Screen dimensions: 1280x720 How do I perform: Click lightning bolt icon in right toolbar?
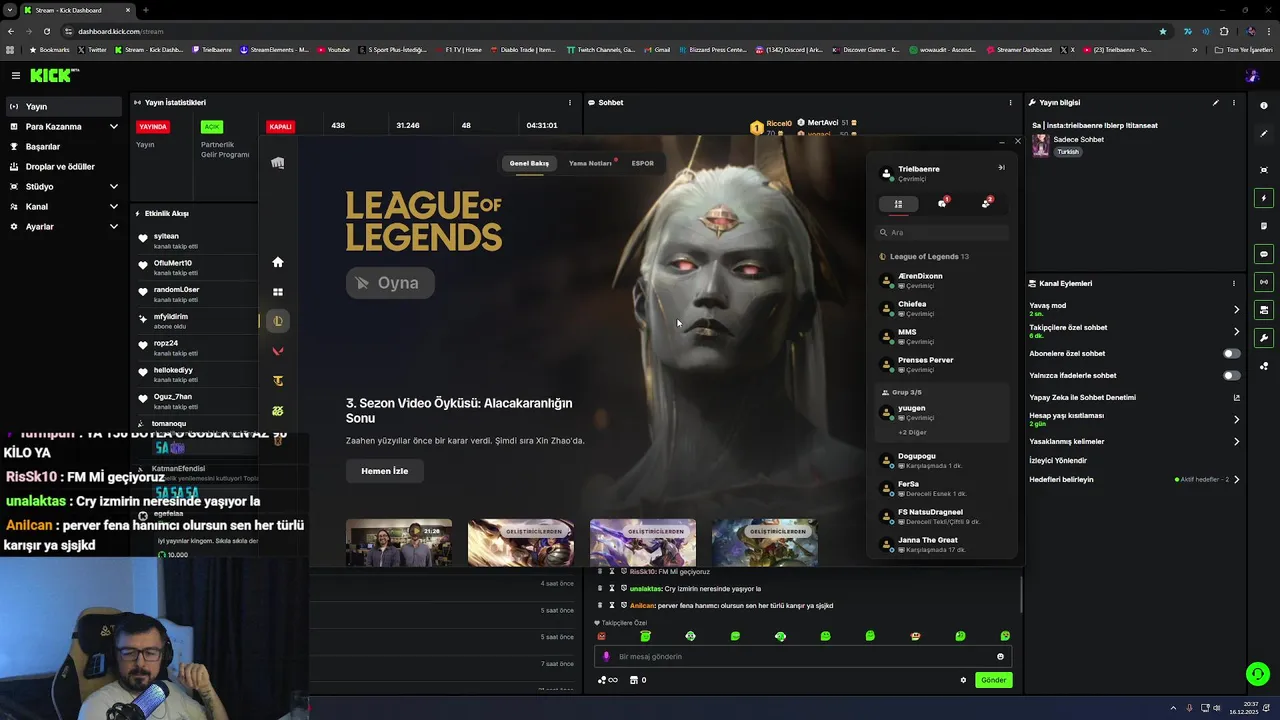(1264, 198)
